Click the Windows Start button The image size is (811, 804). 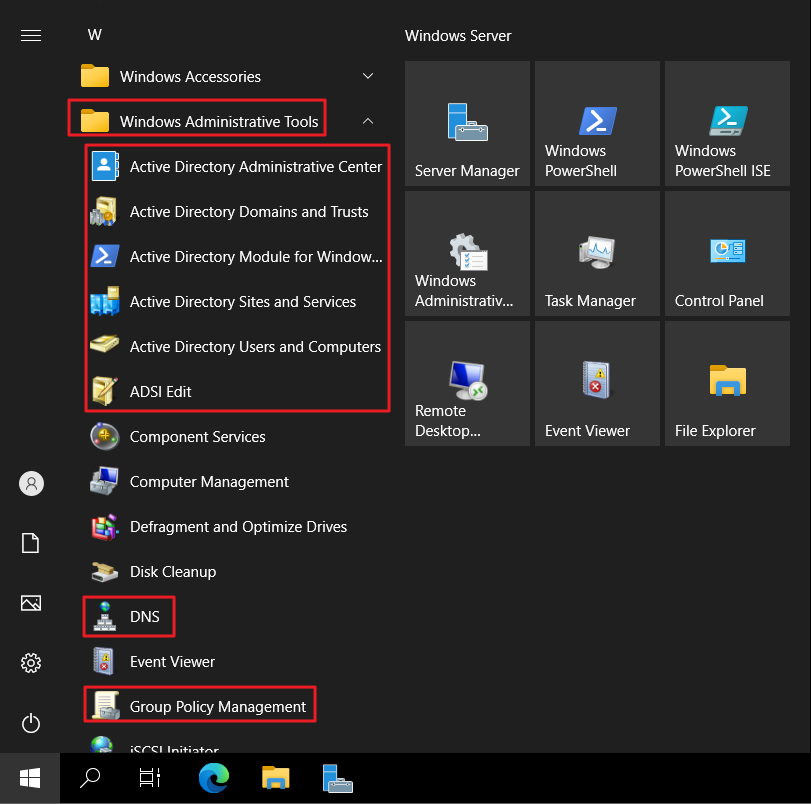30,778
